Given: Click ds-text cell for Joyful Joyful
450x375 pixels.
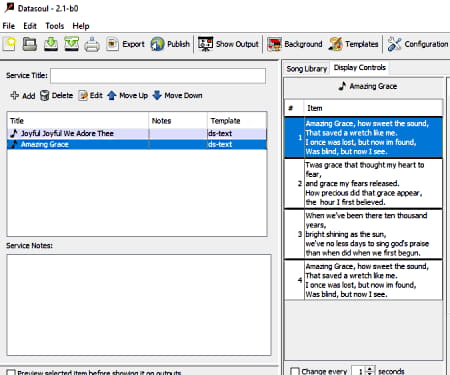Looking at the screenshot, I should point(237,133).
